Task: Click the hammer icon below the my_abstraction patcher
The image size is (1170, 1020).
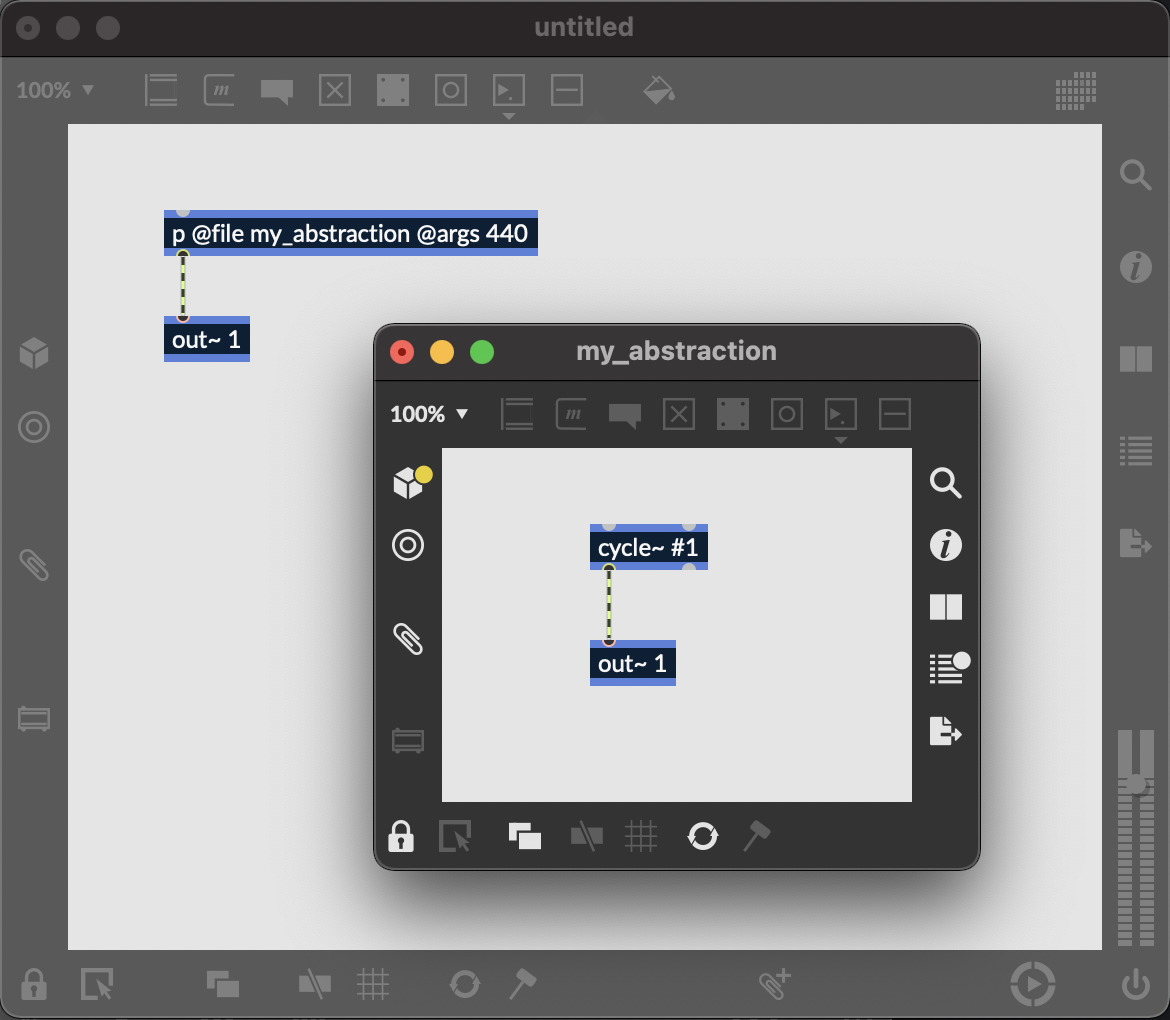Action: (756, 837)
